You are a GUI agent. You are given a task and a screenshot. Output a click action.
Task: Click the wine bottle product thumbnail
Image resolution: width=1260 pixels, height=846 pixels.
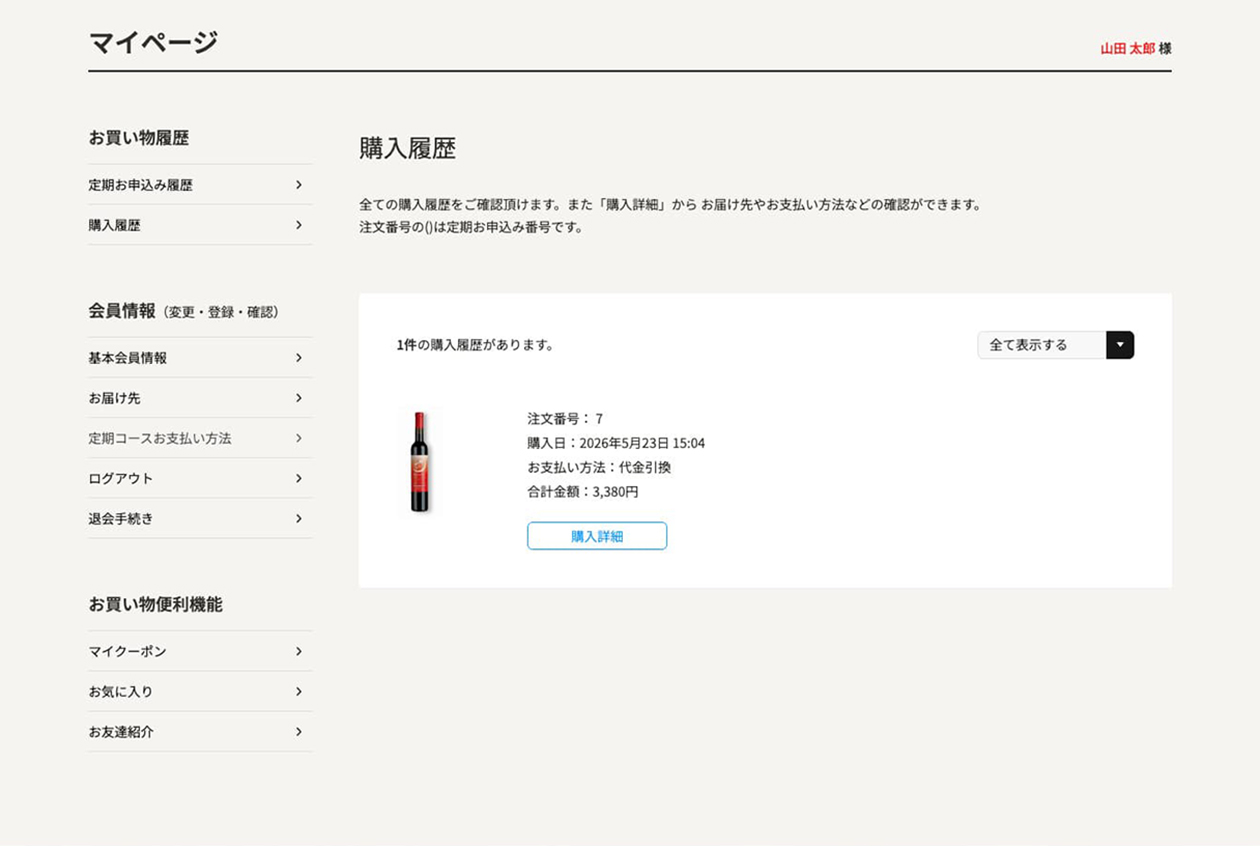tap(420, 462)
